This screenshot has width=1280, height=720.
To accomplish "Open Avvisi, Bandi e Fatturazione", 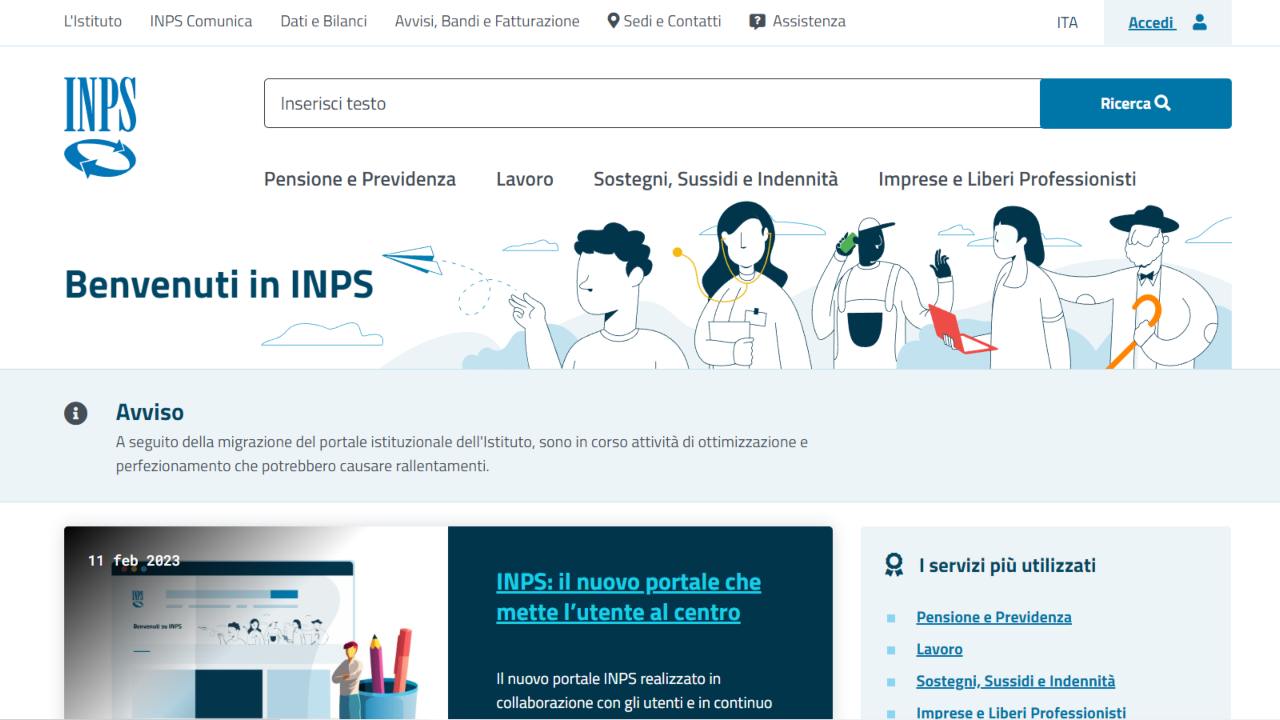I will point(487,21).
